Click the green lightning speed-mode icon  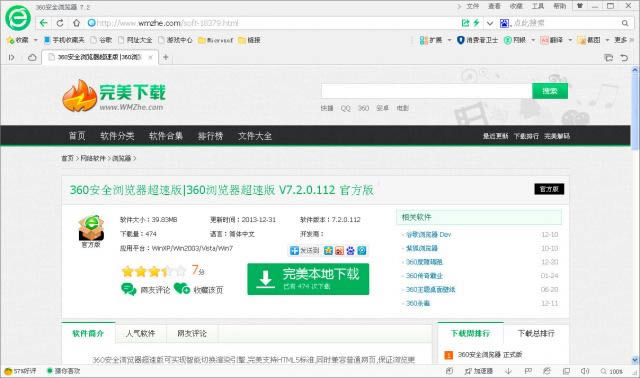(476, 23)
